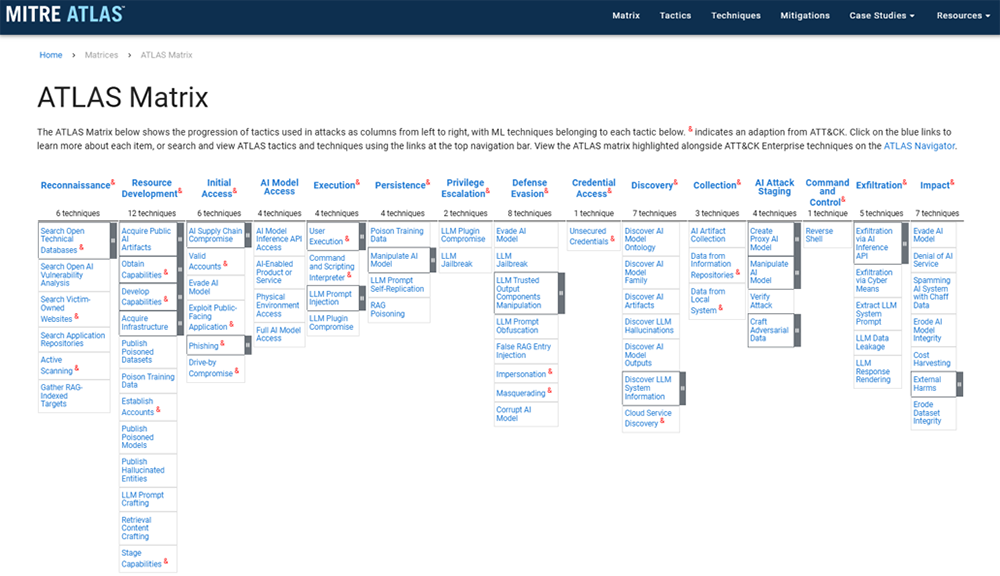Image resolution: width=1000 pixels, height=576 pixels.
Task: Go to the Tactics page
Action: point(675,15)
